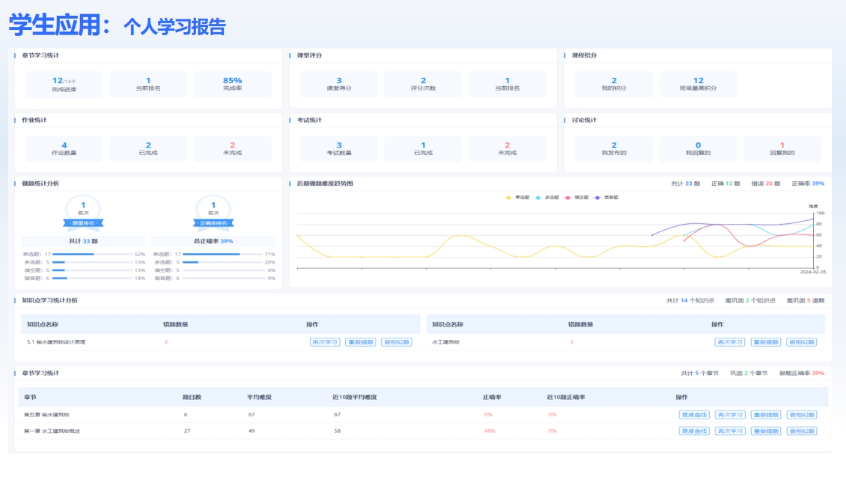
Task: Click the 近10题平均难度 column header
Action: (354, 397)
